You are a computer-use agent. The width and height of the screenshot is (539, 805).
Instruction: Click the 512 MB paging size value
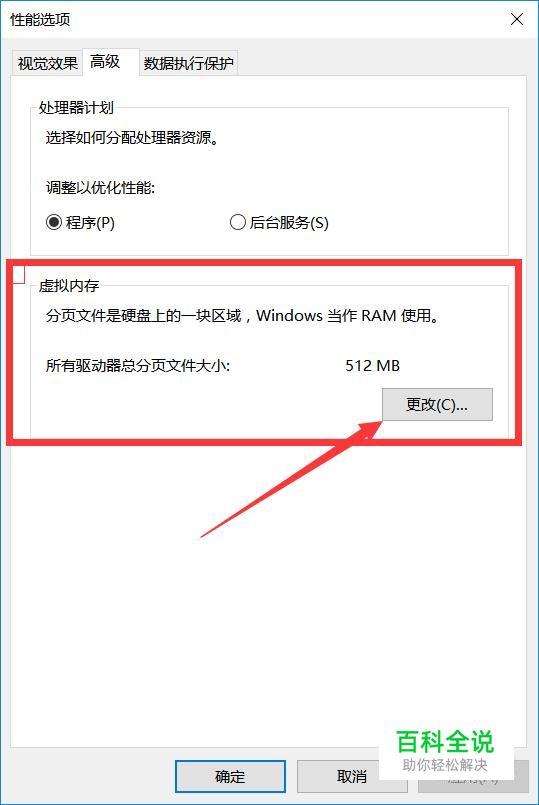coord(373,366)
